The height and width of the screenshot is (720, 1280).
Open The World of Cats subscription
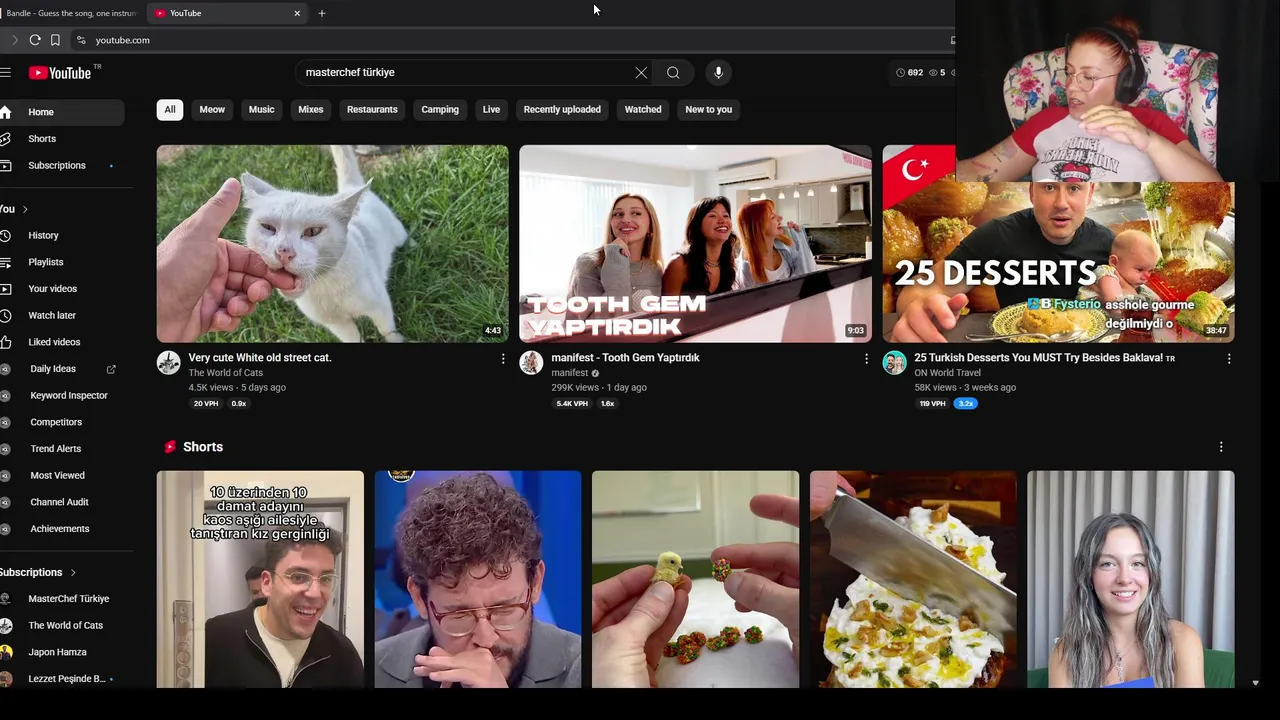(x=61, y=625)
